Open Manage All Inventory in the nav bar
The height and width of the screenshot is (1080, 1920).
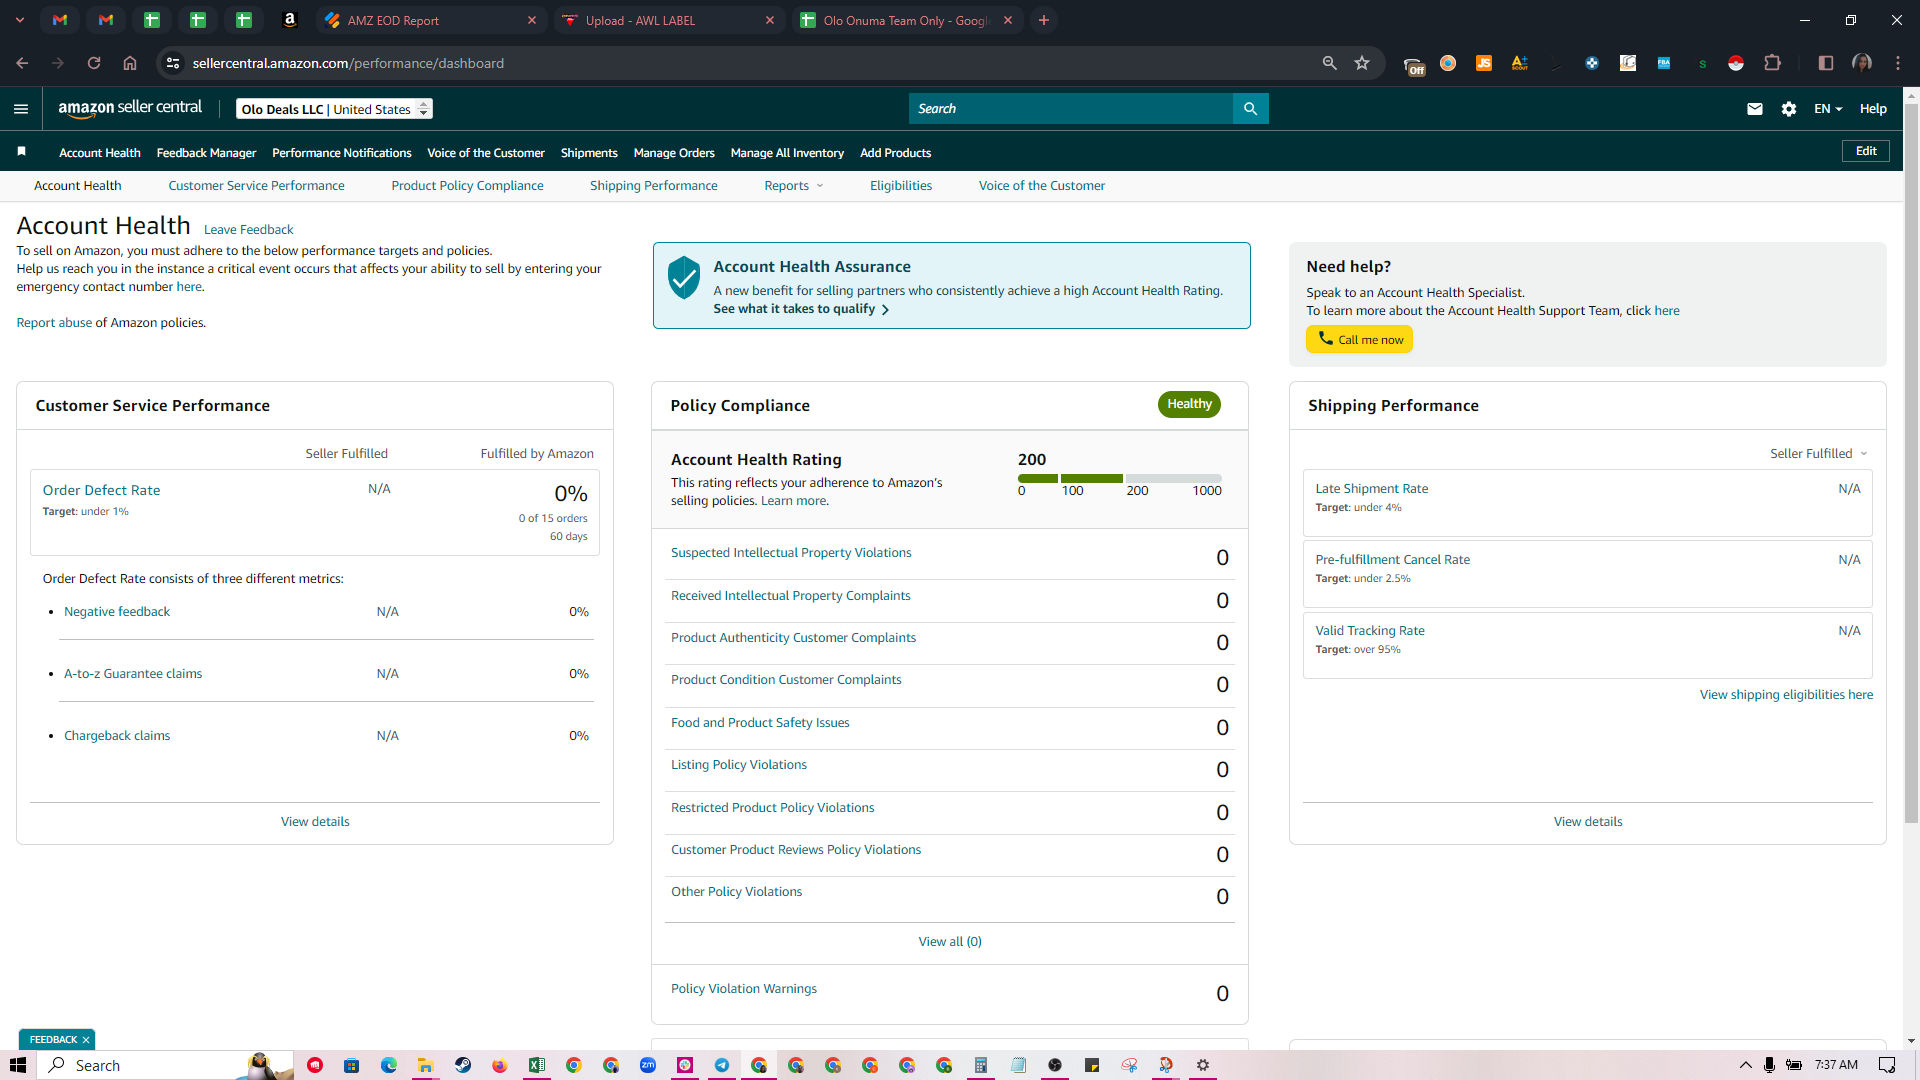coord(787,153)
